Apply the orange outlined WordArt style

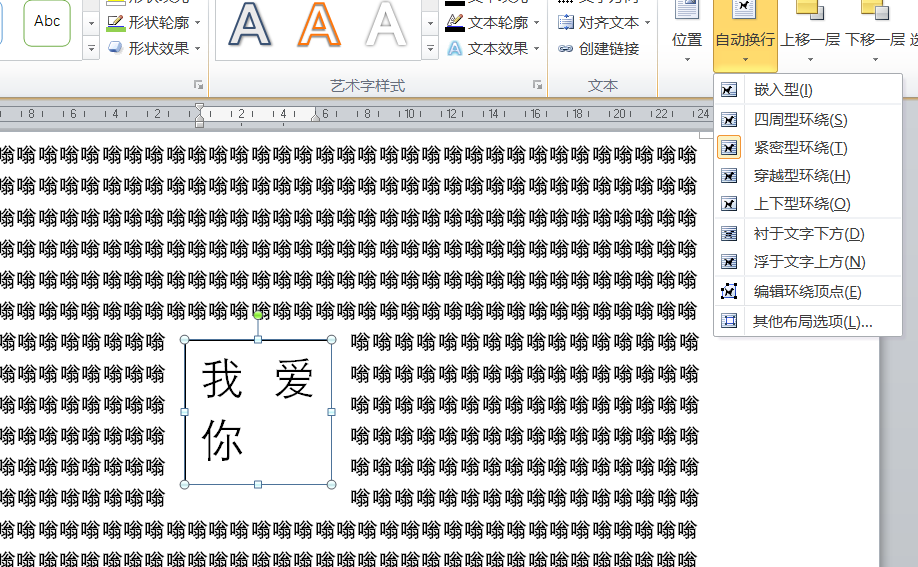(318, 24)
